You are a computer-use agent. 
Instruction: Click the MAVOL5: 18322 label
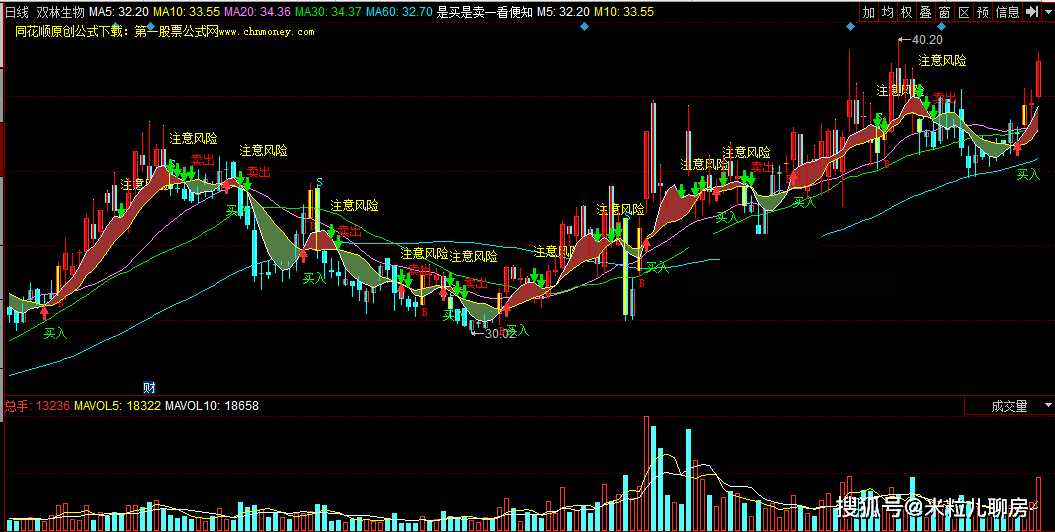117,406
